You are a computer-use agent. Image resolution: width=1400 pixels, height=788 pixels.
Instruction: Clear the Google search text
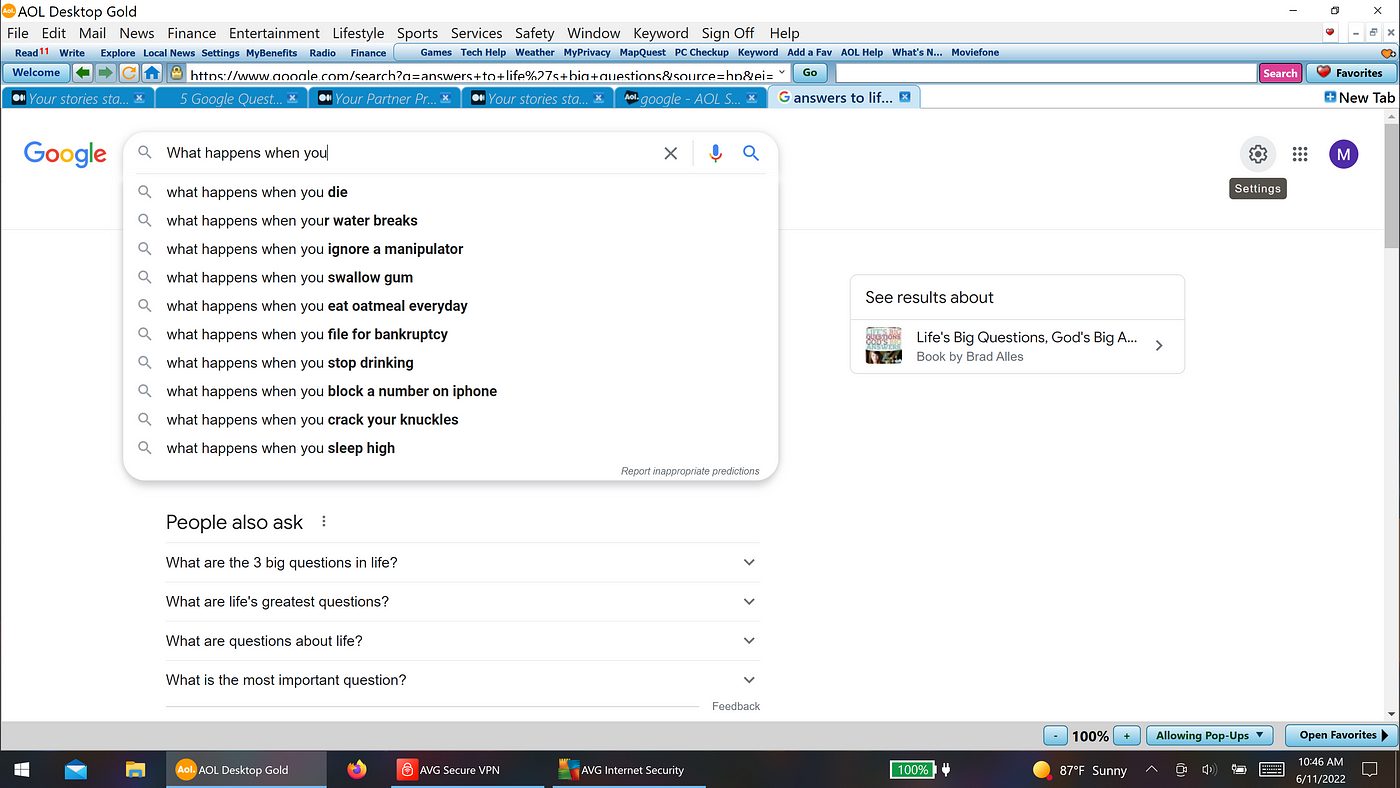tap(671, 153)
